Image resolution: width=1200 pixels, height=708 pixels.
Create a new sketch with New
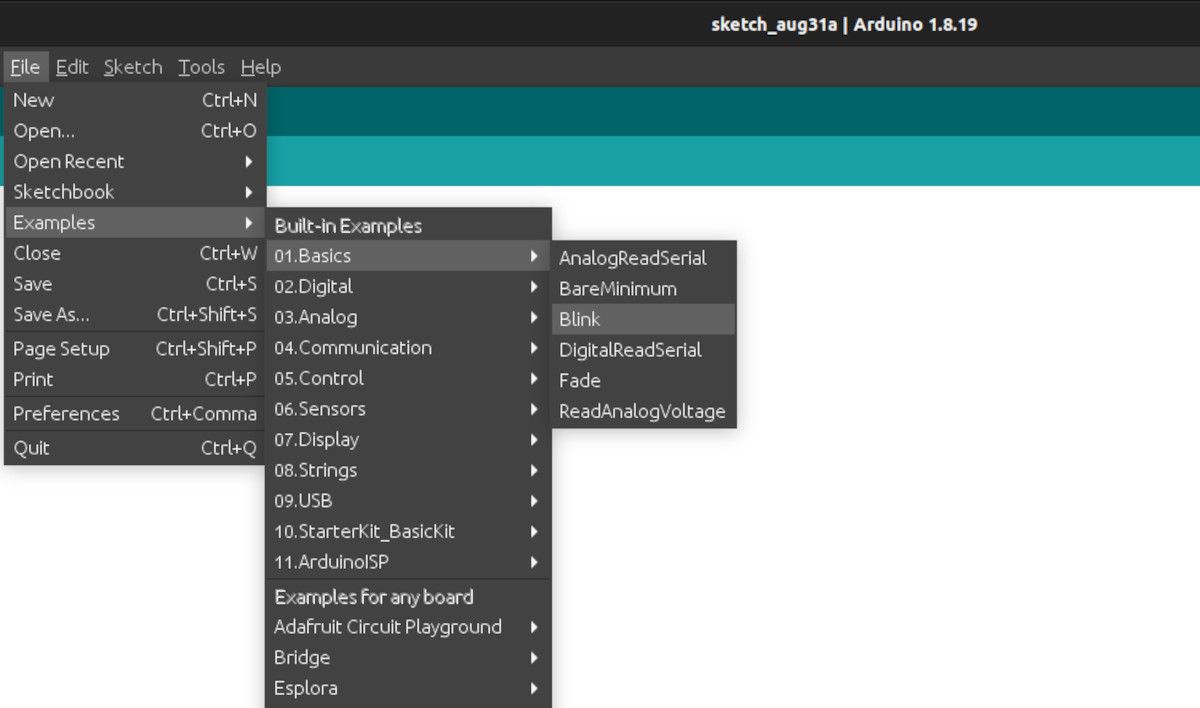pos(33,100)
